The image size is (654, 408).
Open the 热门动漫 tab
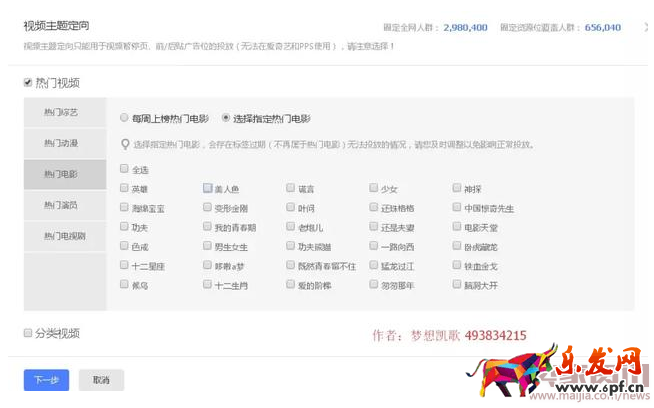tap(64, 144)
